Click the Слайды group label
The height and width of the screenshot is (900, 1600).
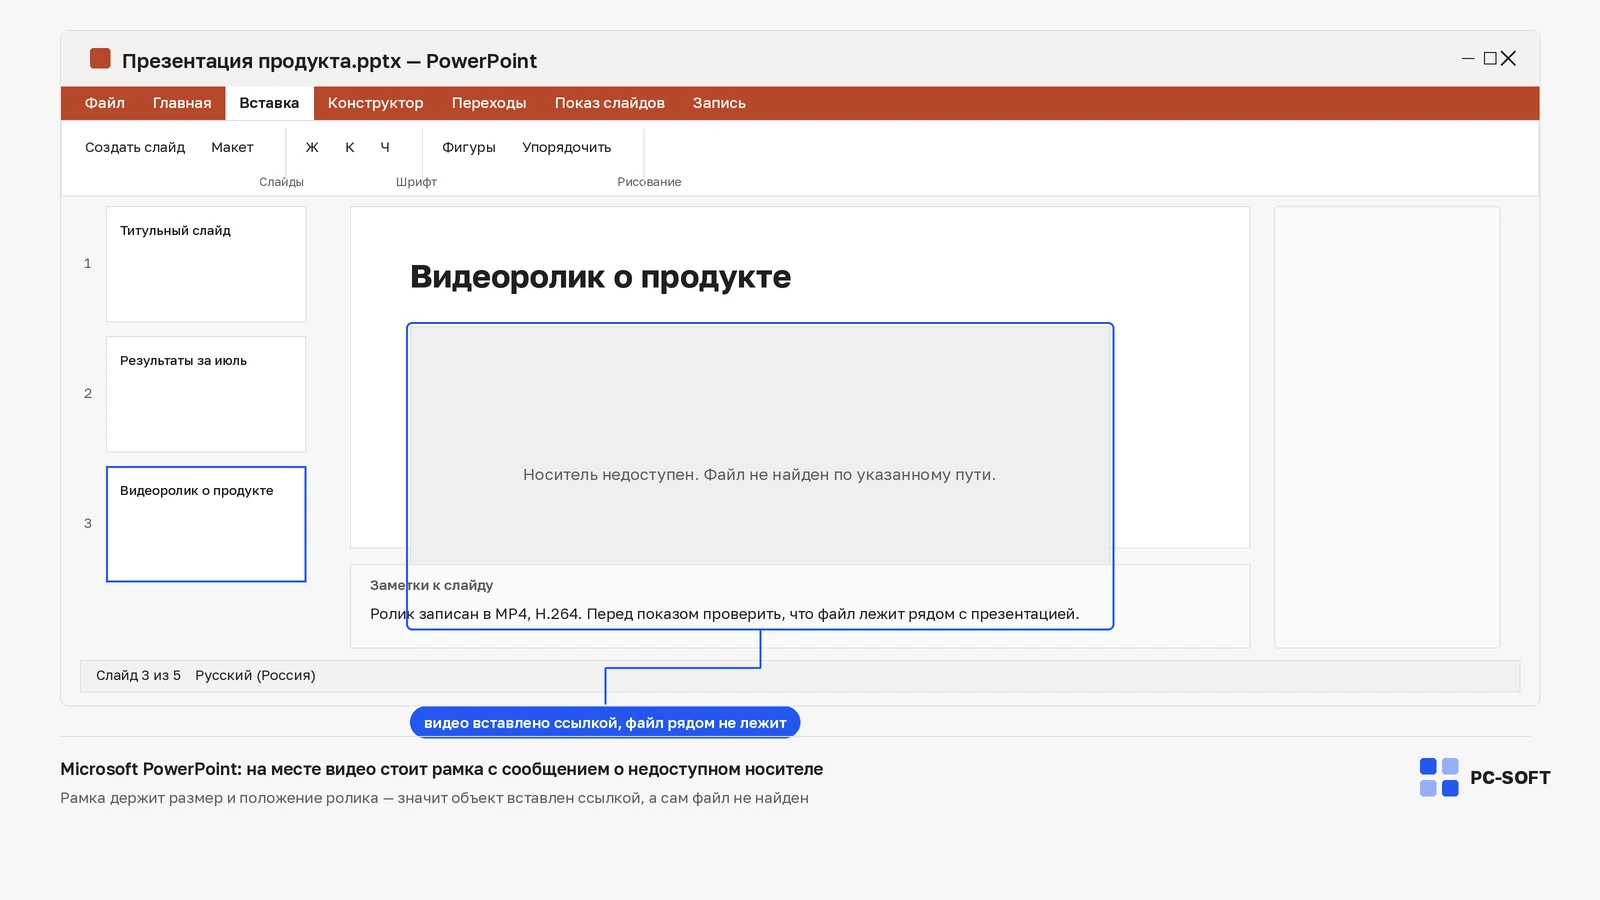(281, 182)
